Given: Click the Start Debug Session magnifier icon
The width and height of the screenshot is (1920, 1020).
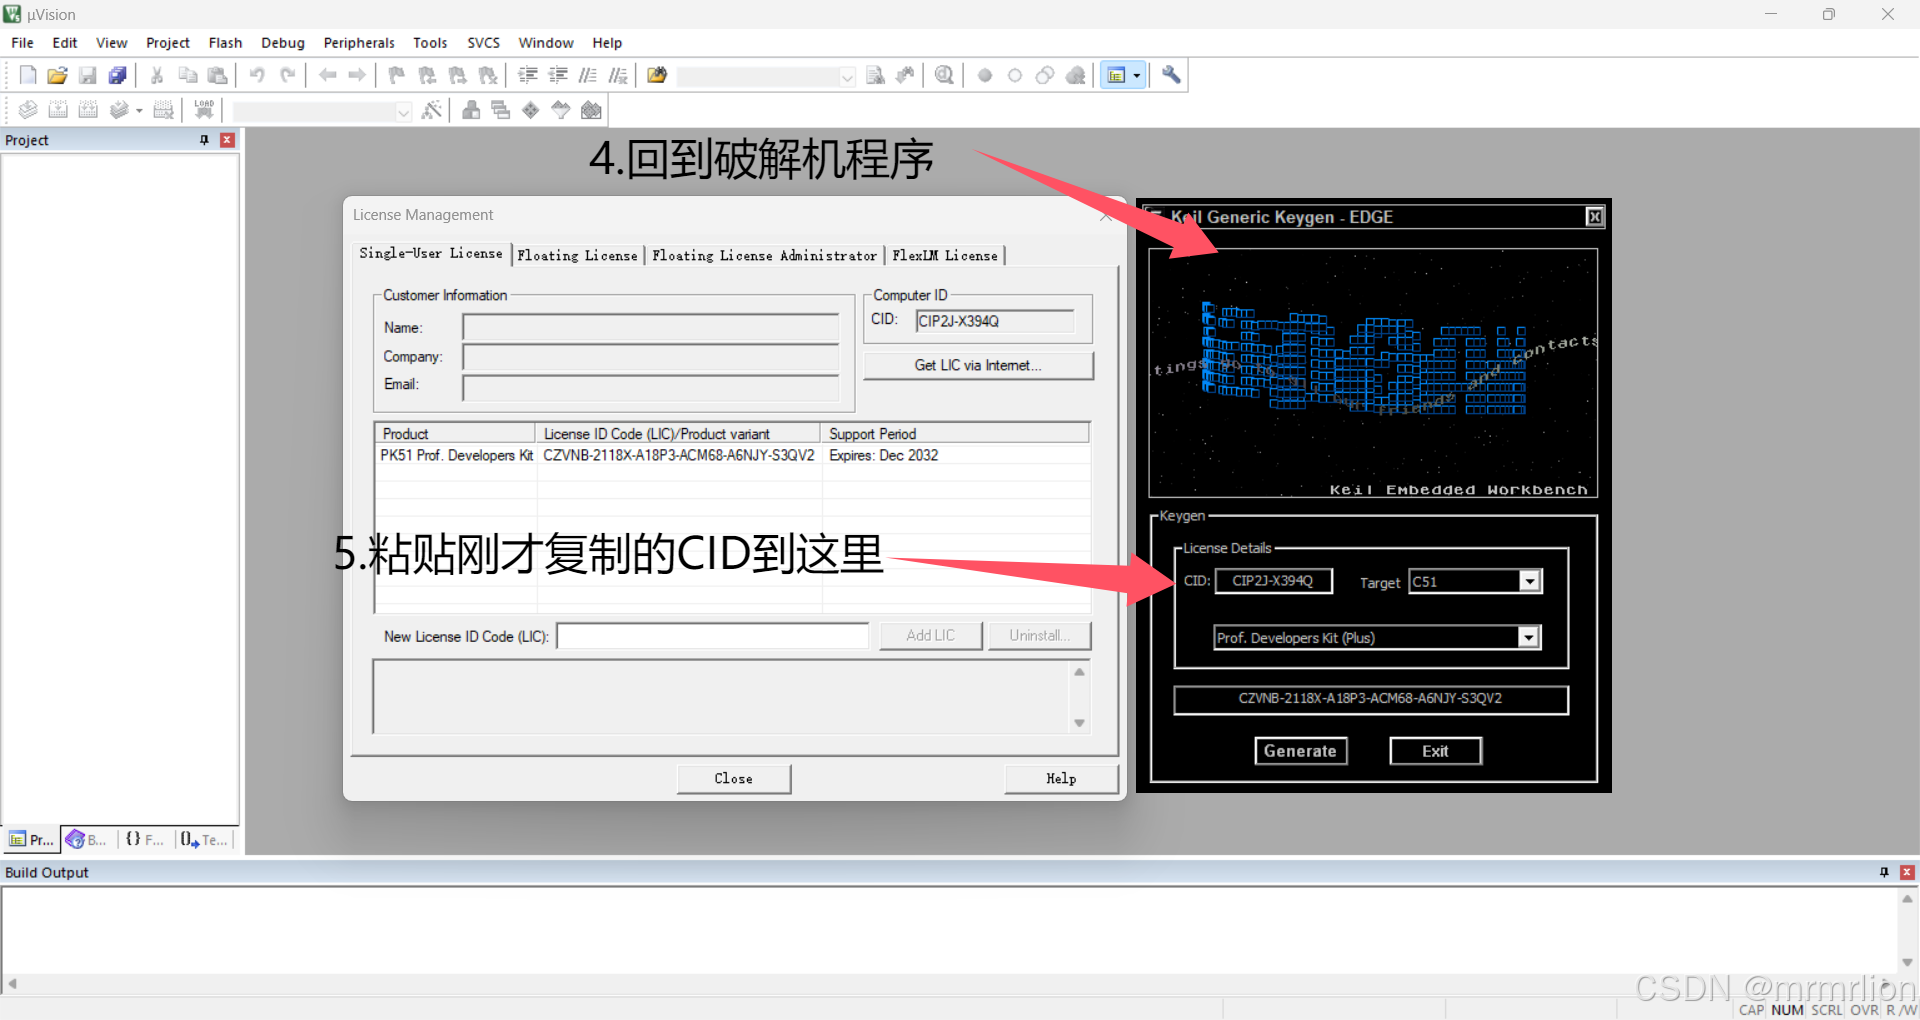Looking at the screenshot, I should click(x=944, y=75).
